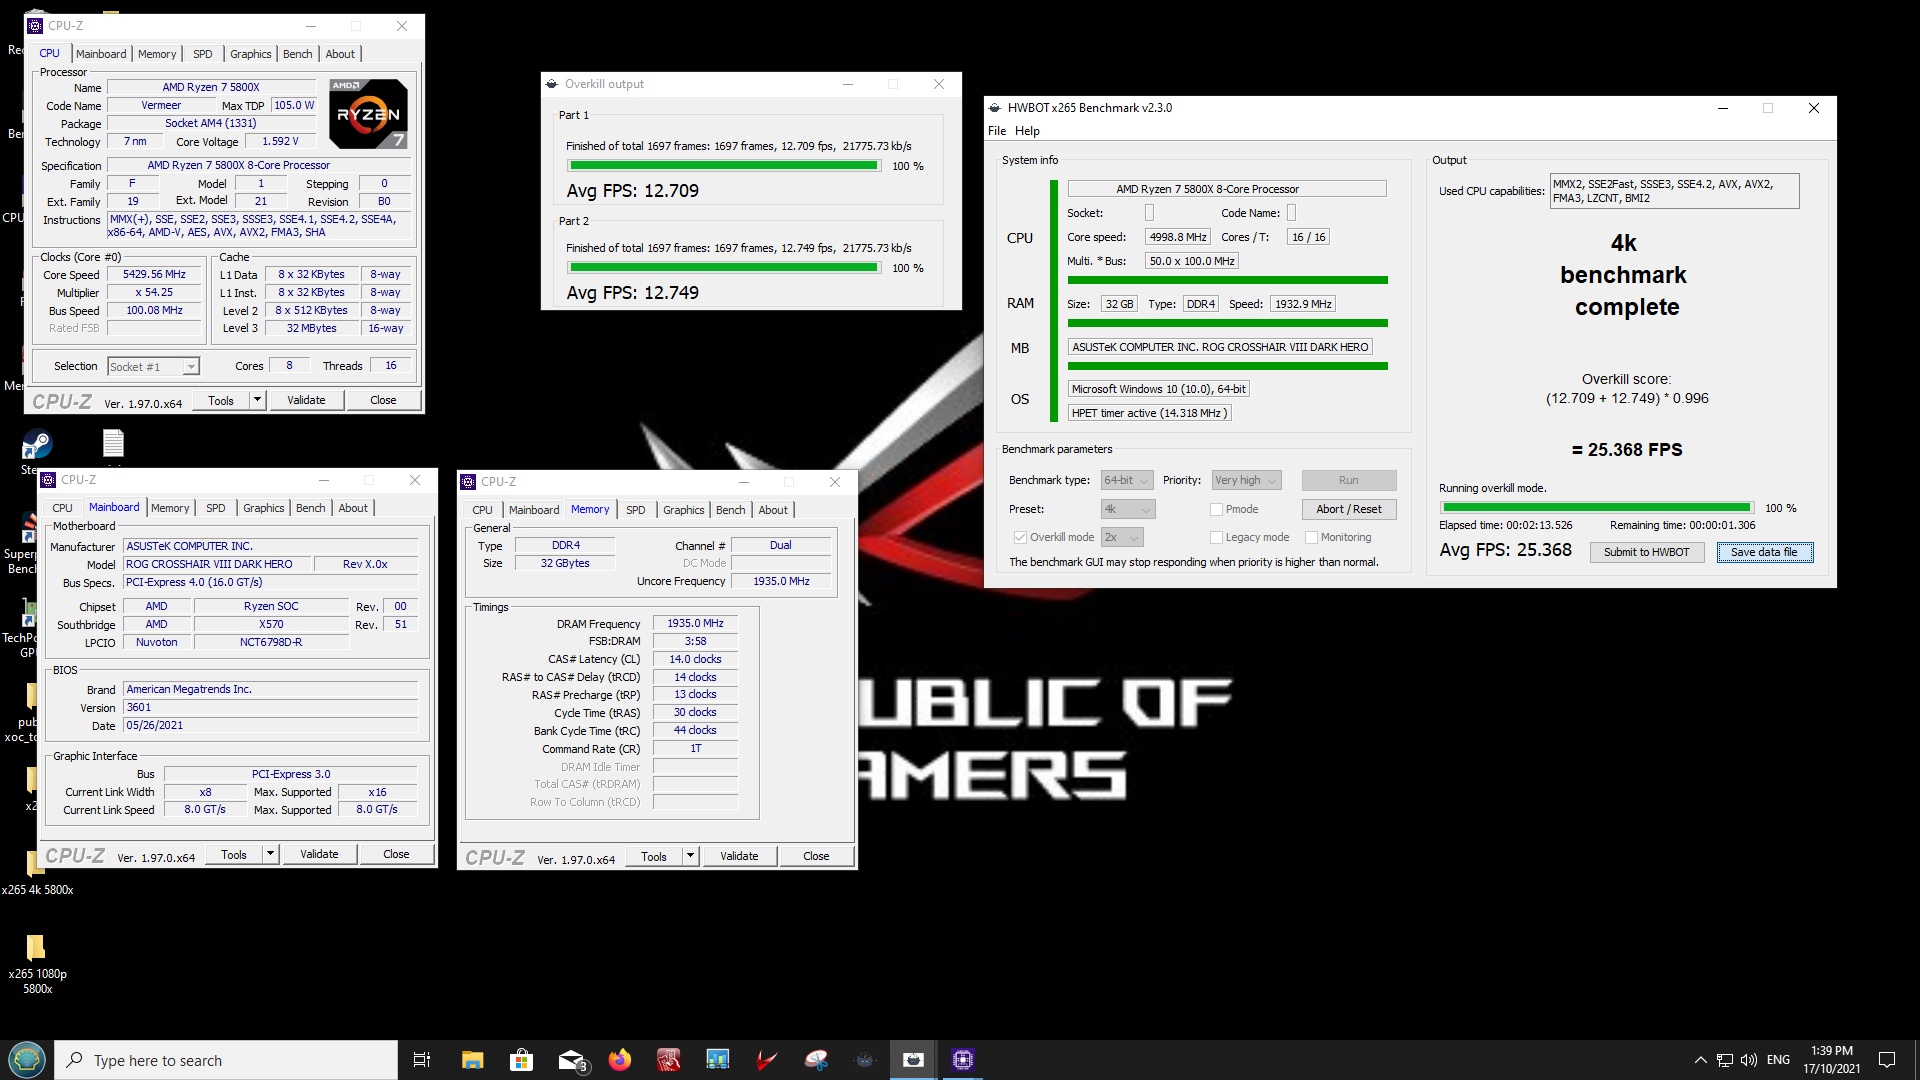Launch Firefox from the taskbar
1920x1080 pixels.
(x=620, y=1060)
